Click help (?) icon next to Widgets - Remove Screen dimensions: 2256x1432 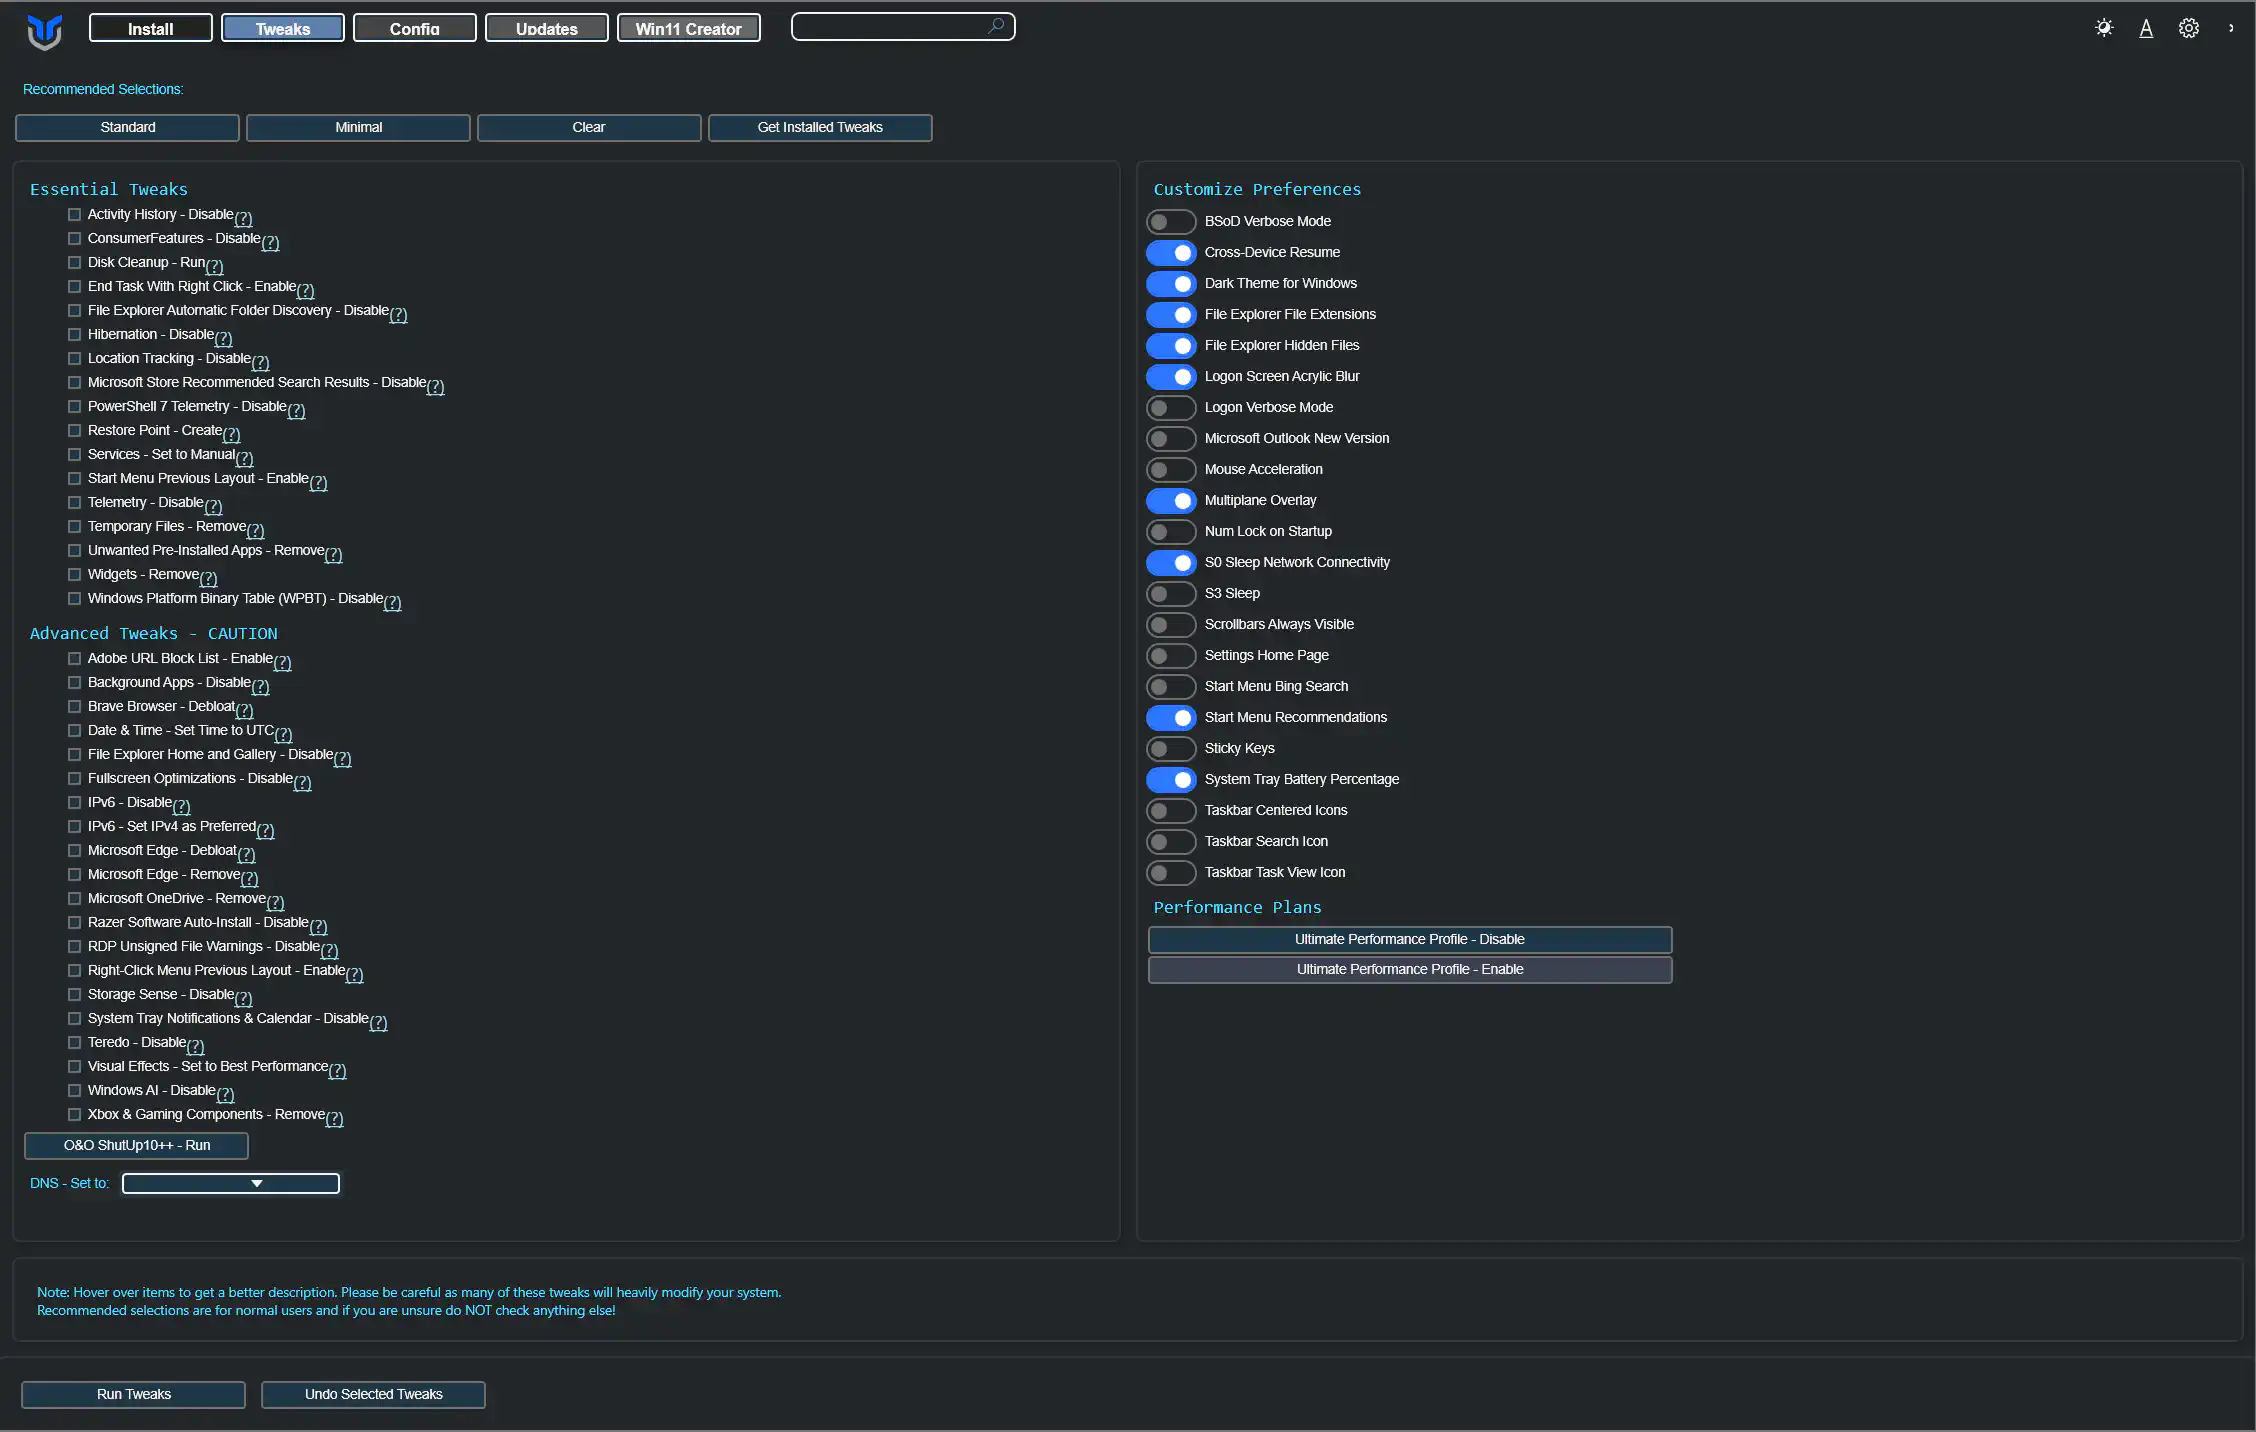(208, 578)
